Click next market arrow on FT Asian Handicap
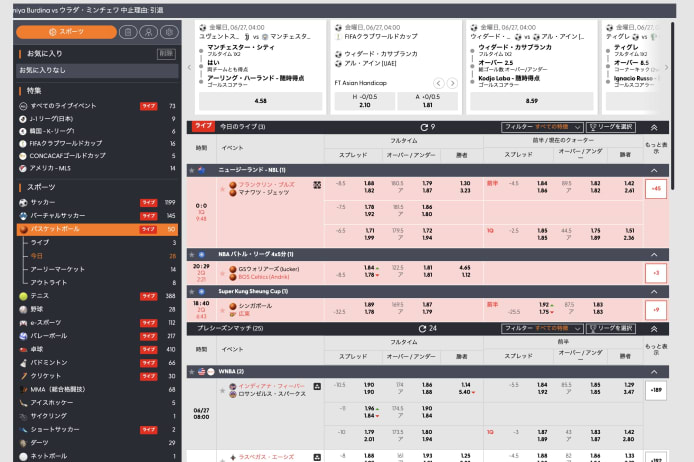The height and width of the screenshot is (462, 694). click(452, 83)
